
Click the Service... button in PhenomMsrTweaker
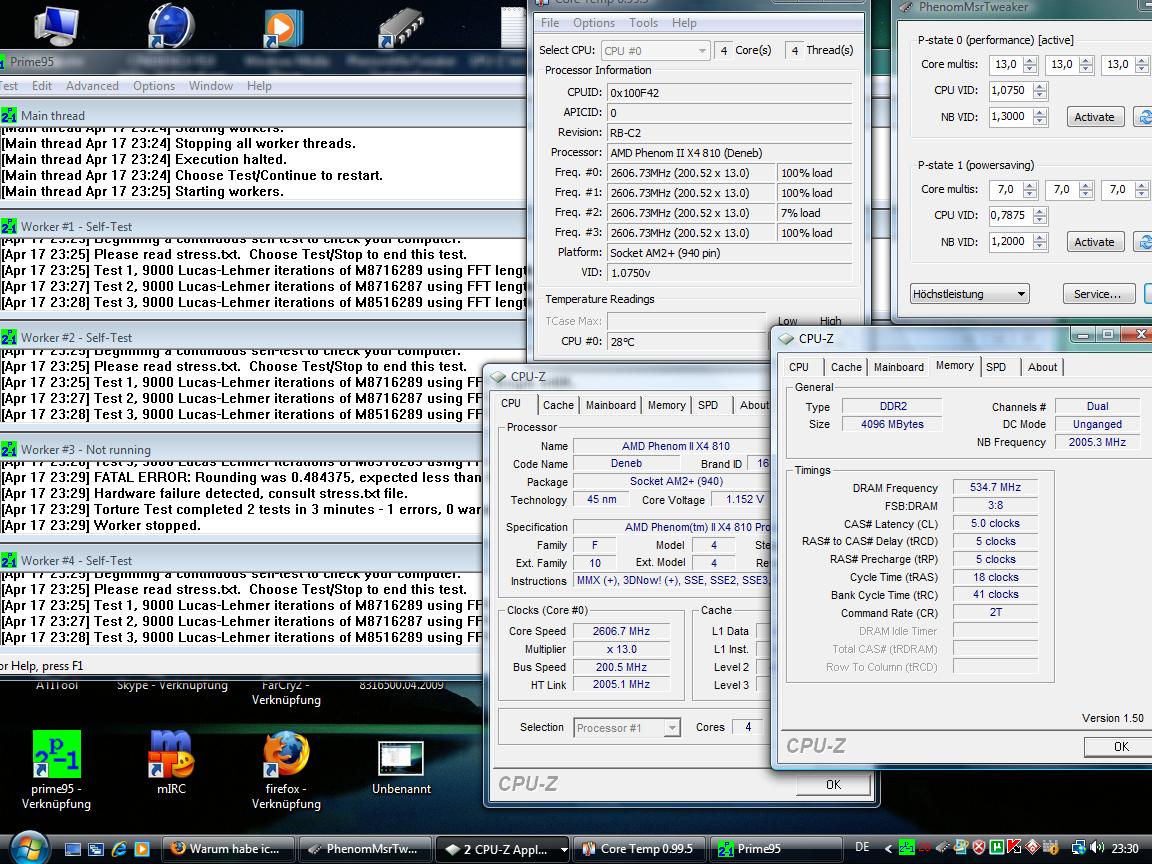tap(1098, 294)
